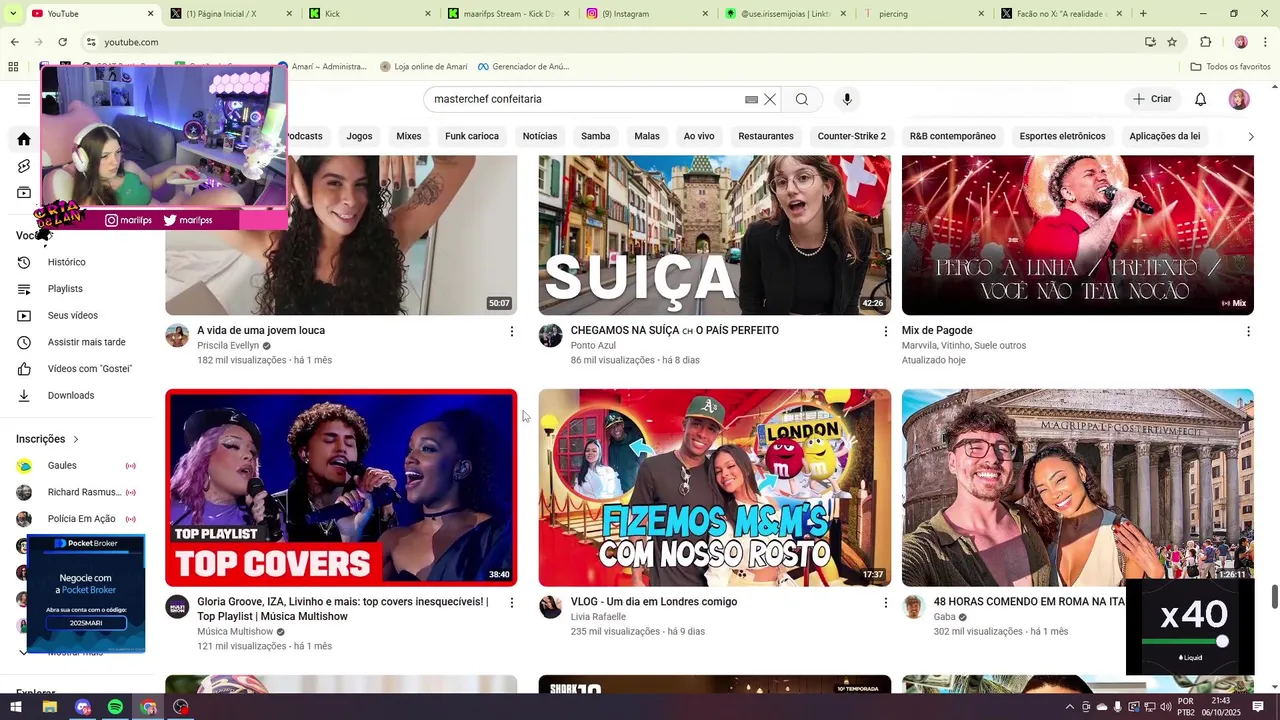Open browser extensions puzzle icon

pos(1205,42)
